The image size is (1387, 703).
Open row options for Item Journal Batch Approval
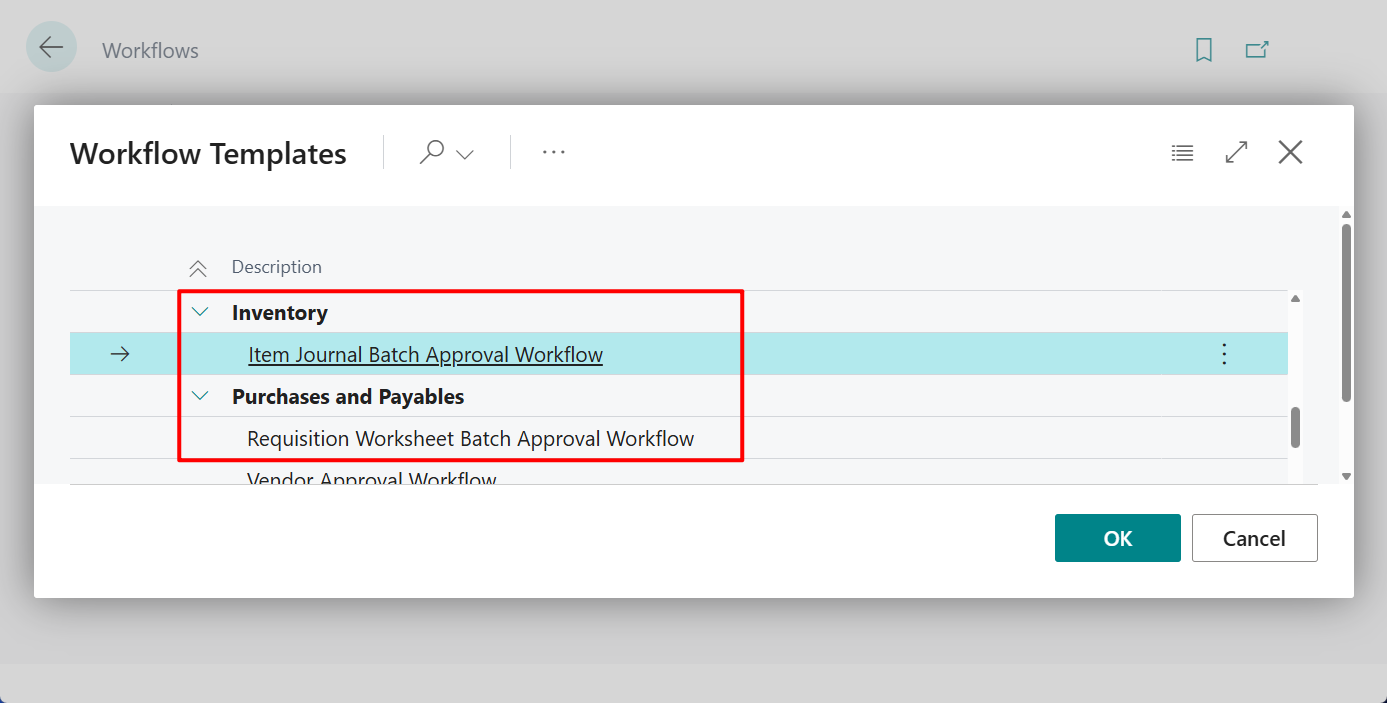tap(1224, 353)
